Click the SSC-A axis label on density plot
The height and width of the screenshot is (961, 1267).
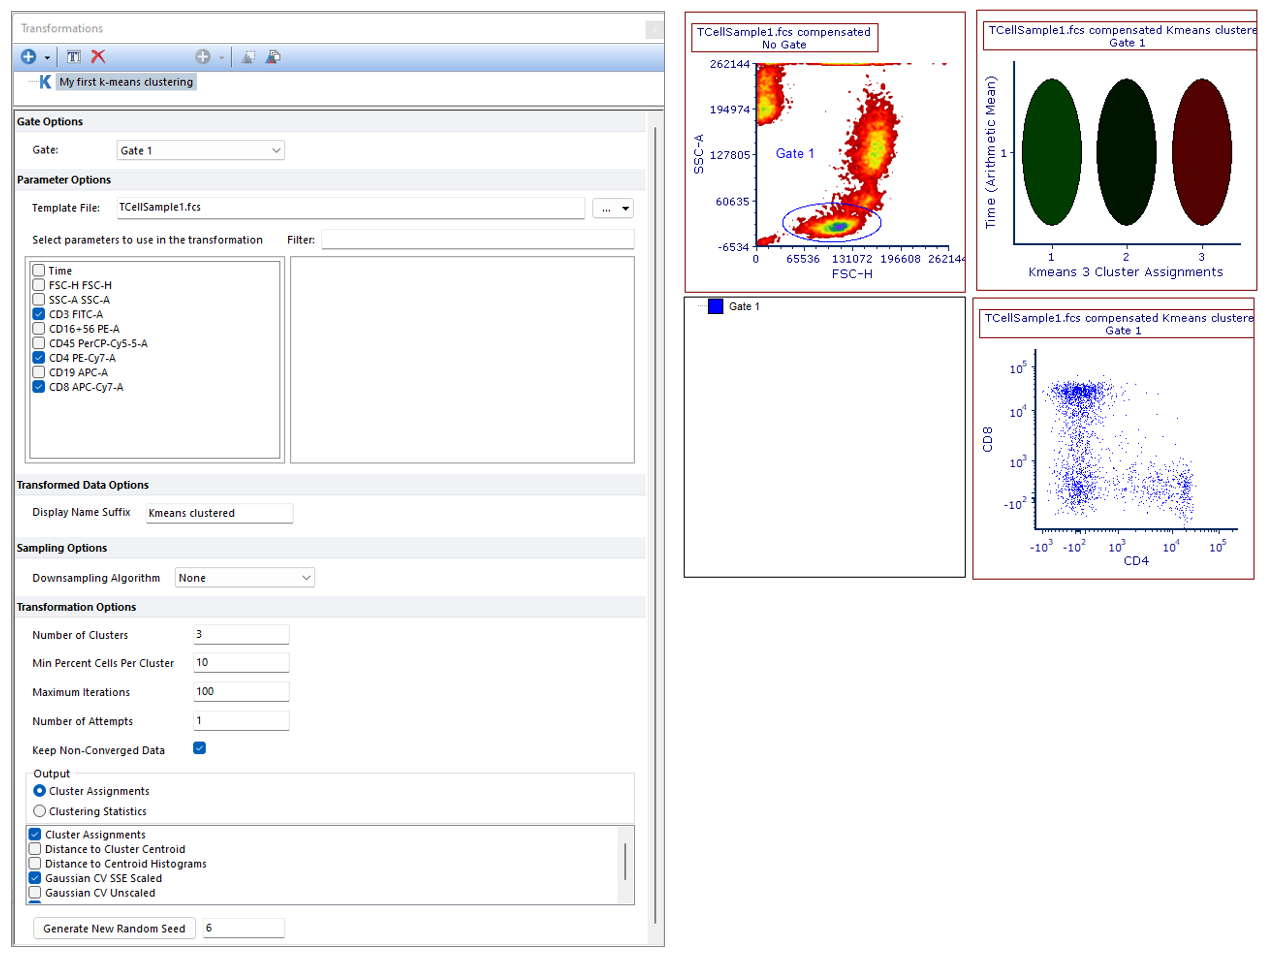(x=699, y=154)
